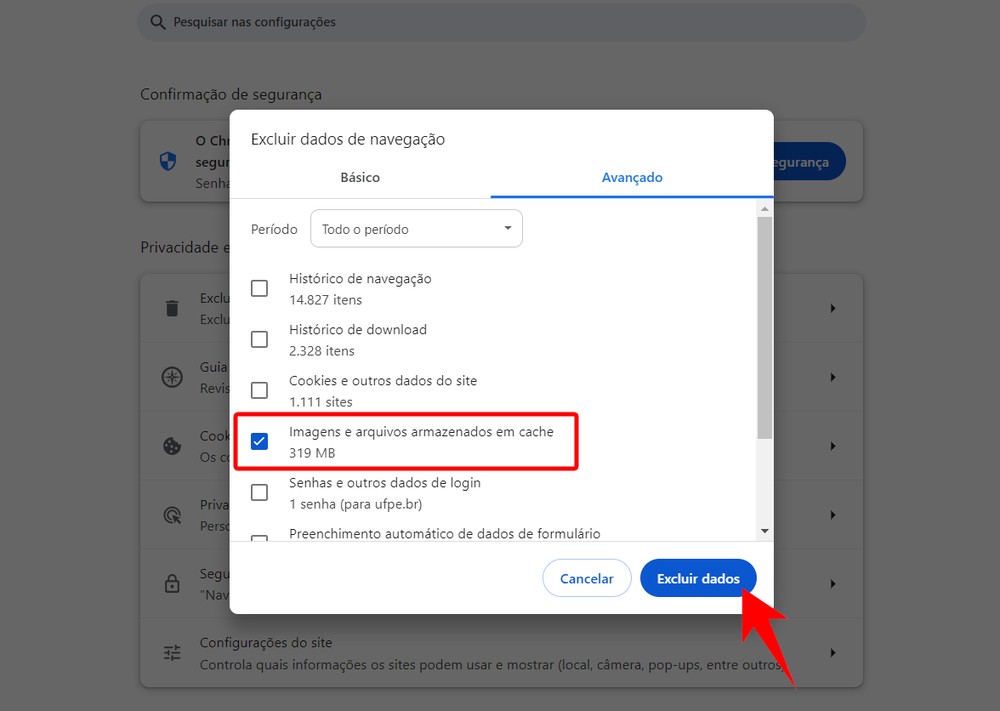
Task: Switch to the Básico tab
Action: (x=360, y=177)
